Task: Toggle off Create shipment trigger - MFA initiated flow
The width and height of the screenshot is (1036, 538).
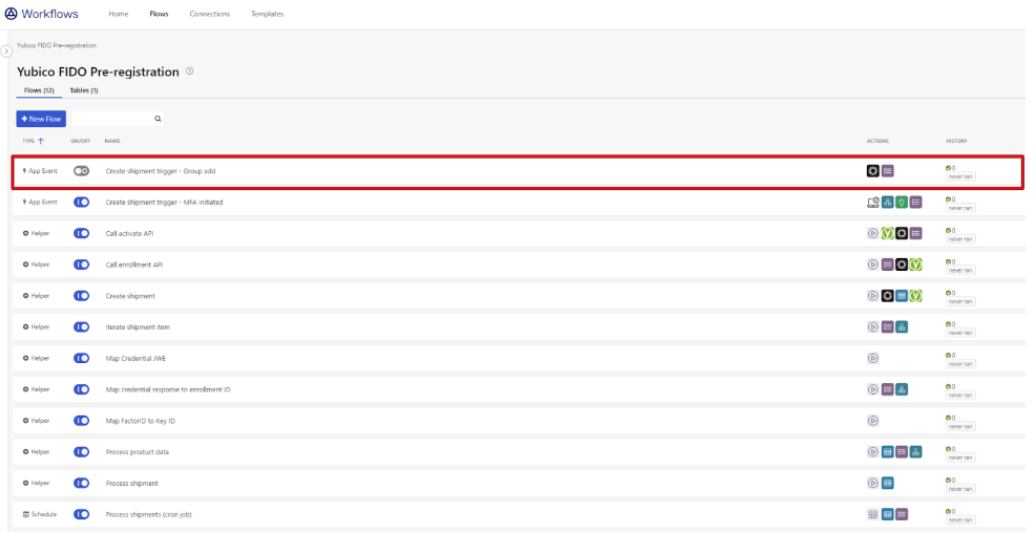Action: pyautogui.click(x=81, y=202)
